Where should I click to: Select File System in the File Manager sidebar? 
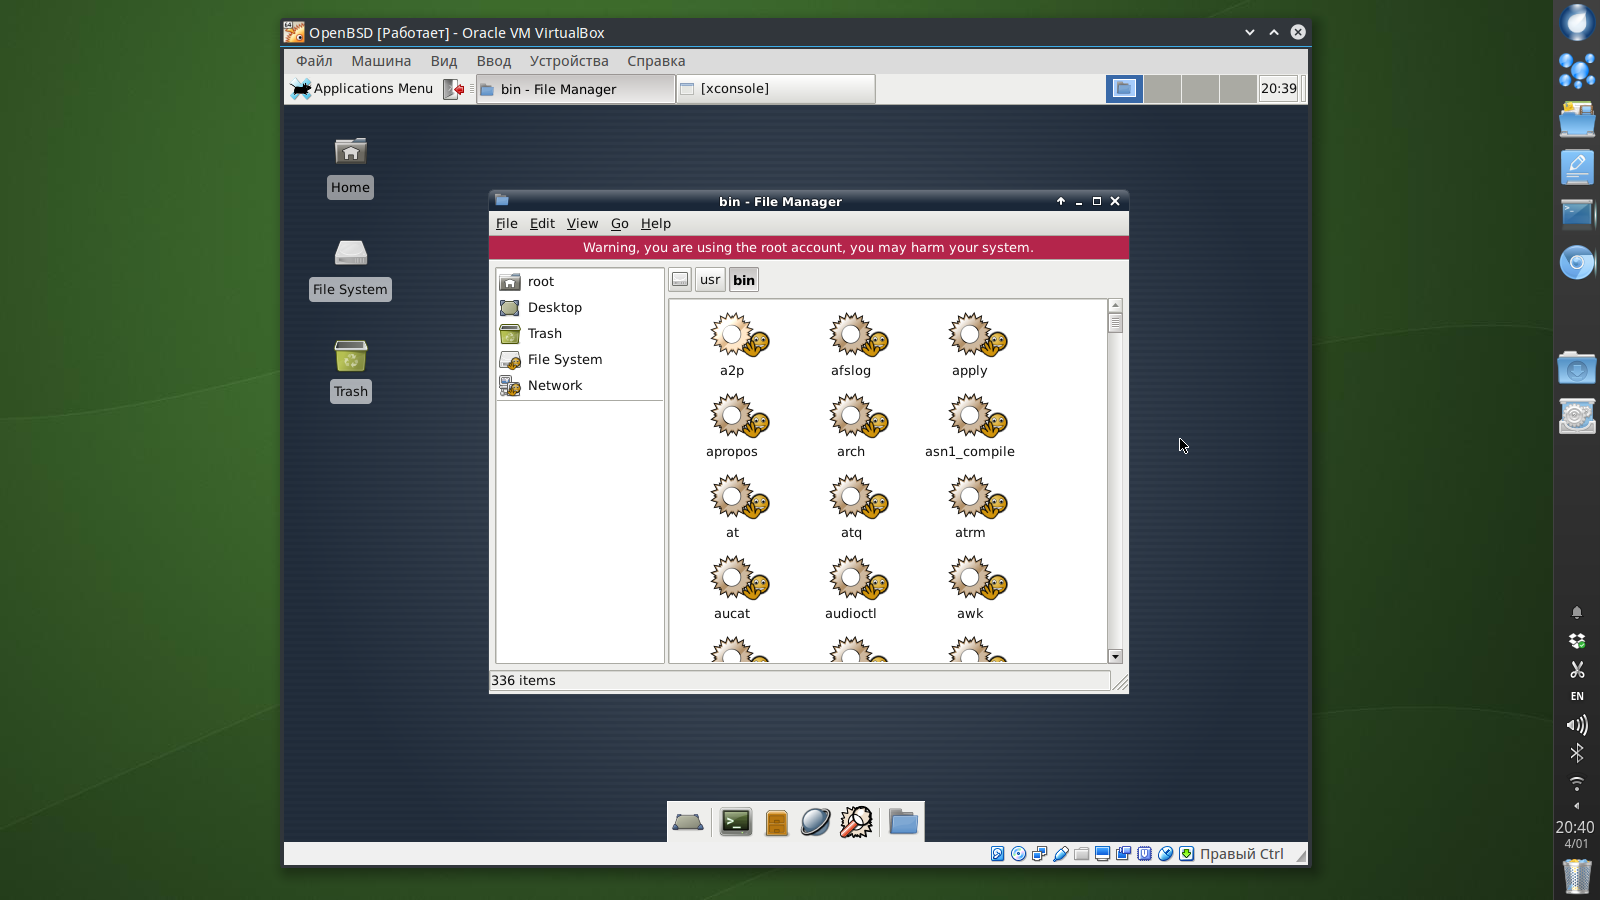coord(580,360)
